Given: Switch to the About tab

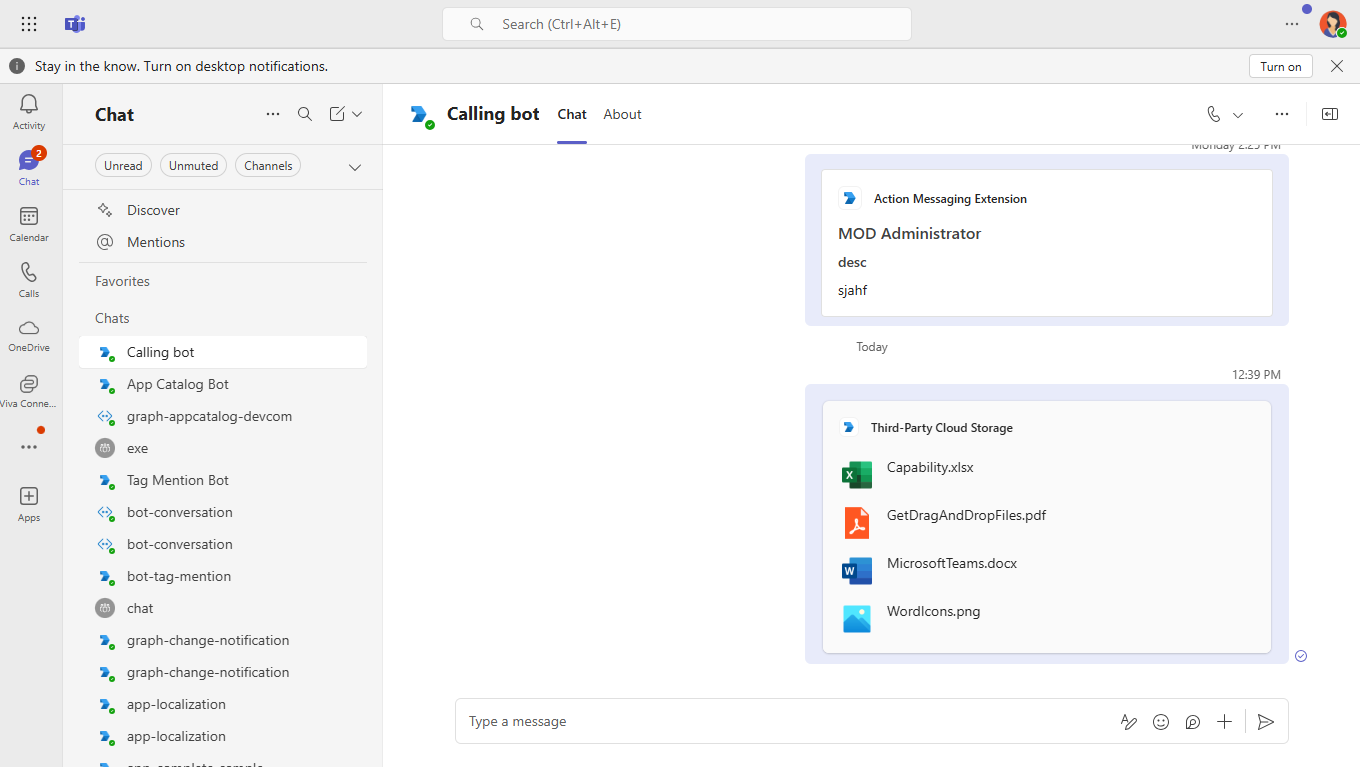Looking at the screenshot, I should click(622, 114).
